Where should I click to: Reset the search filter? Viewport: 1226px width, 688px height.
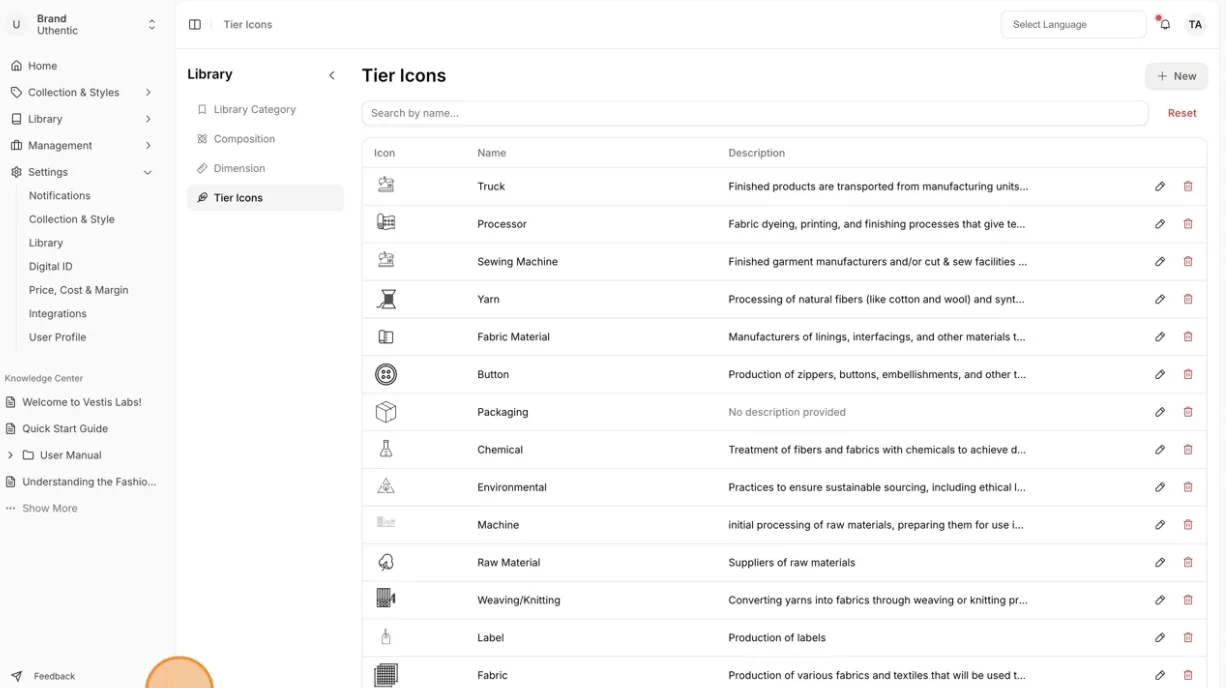1182,113
